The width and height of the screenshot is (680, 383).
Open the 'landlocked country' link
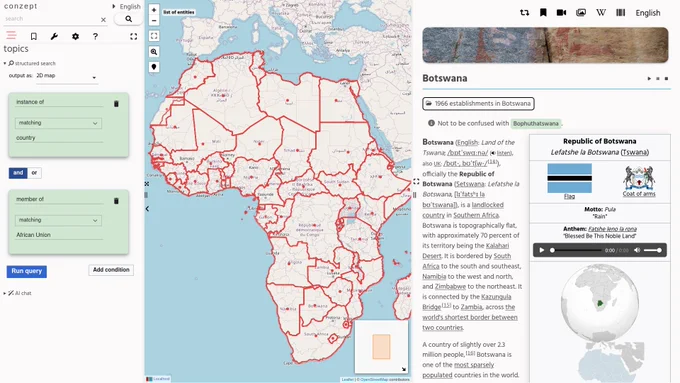463,210
